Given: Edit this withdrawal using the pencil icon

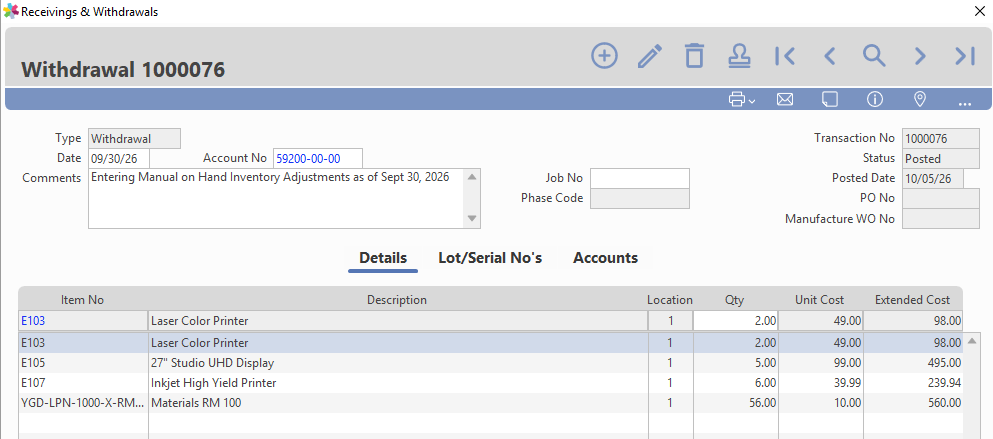Looking at the screenshot, I should coord(650,56).
